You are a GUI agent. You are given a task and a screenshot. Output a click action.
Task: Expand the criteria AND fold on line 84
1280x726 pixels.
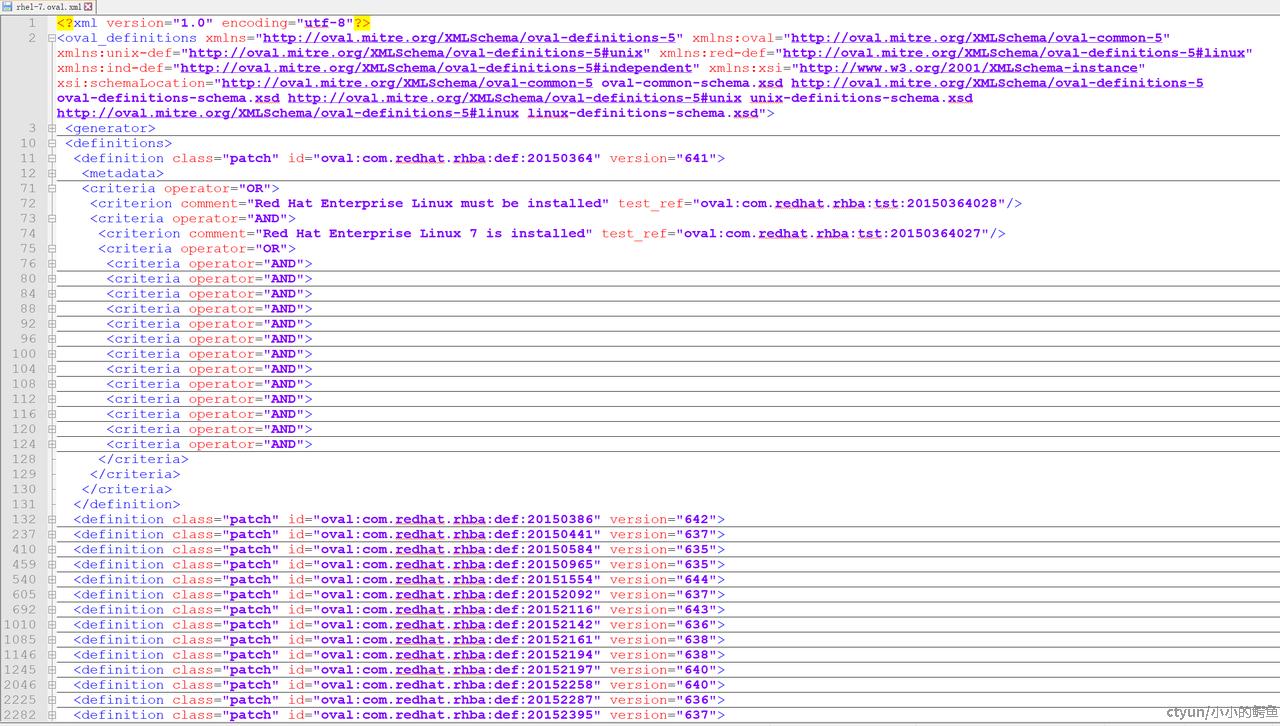coord(52,294)
